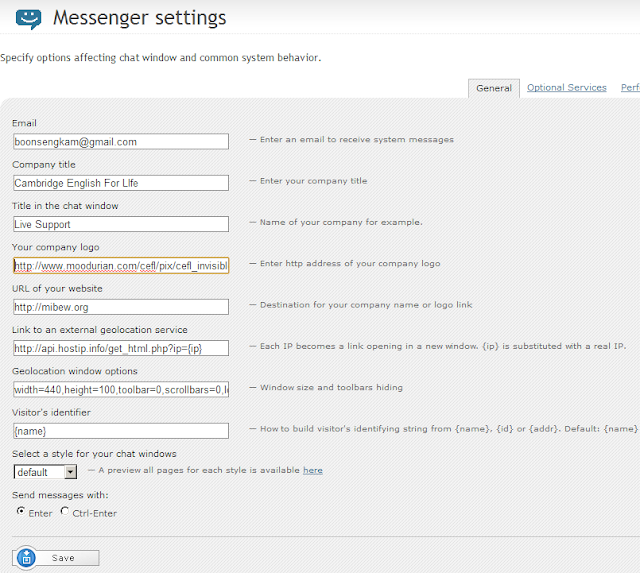Click the blue Save disk icon
This screenshot has width=640, height=573.
point(27,557)
